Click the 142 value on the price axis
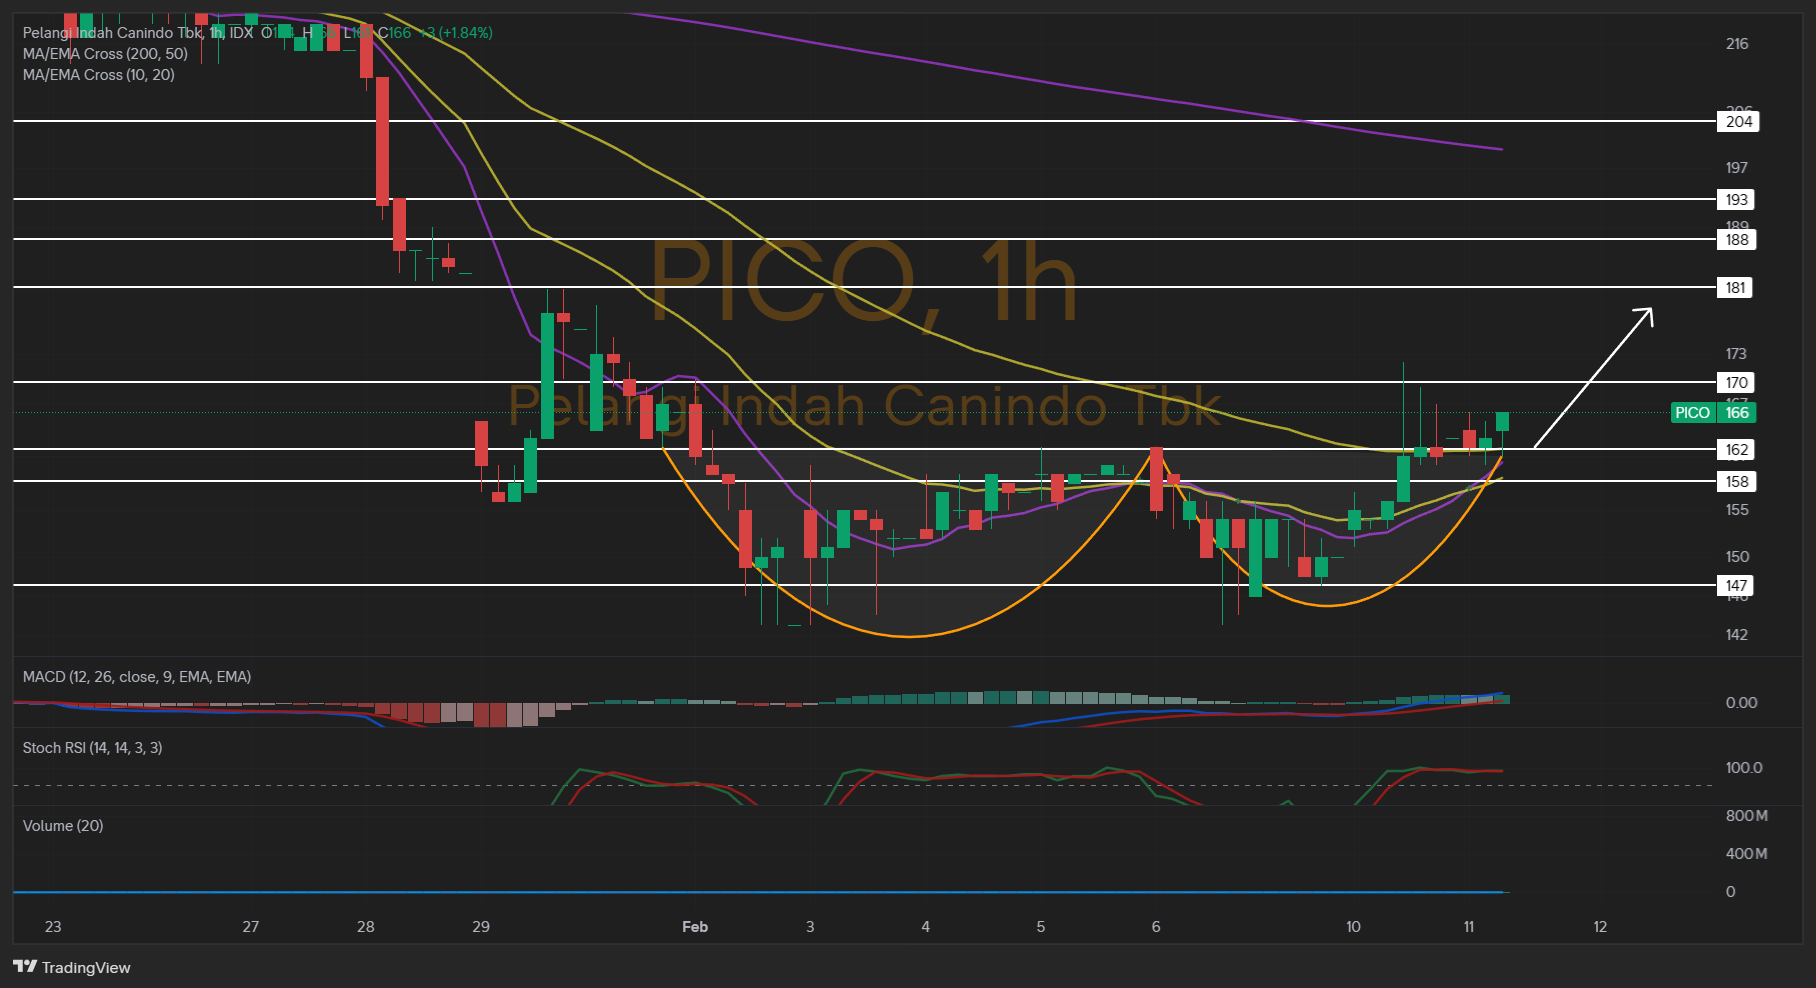 [x=1736, y=635]
